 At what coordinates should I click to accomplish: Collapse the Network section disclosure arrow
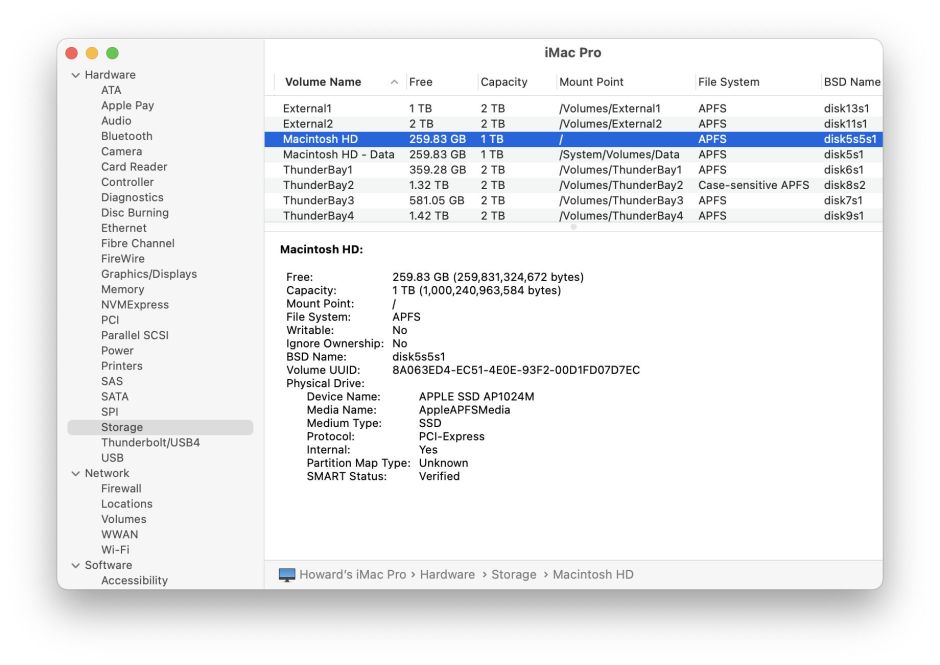coord(75,474)
